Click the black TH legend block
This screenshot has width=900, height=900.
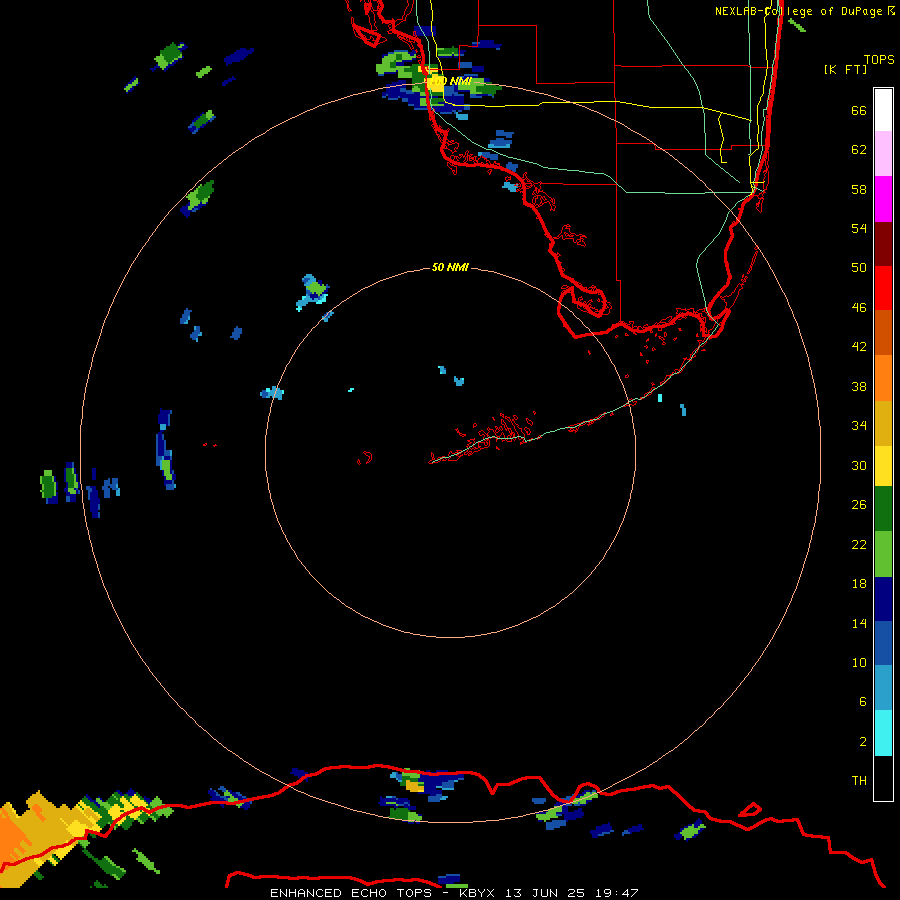tap(883, 778)
